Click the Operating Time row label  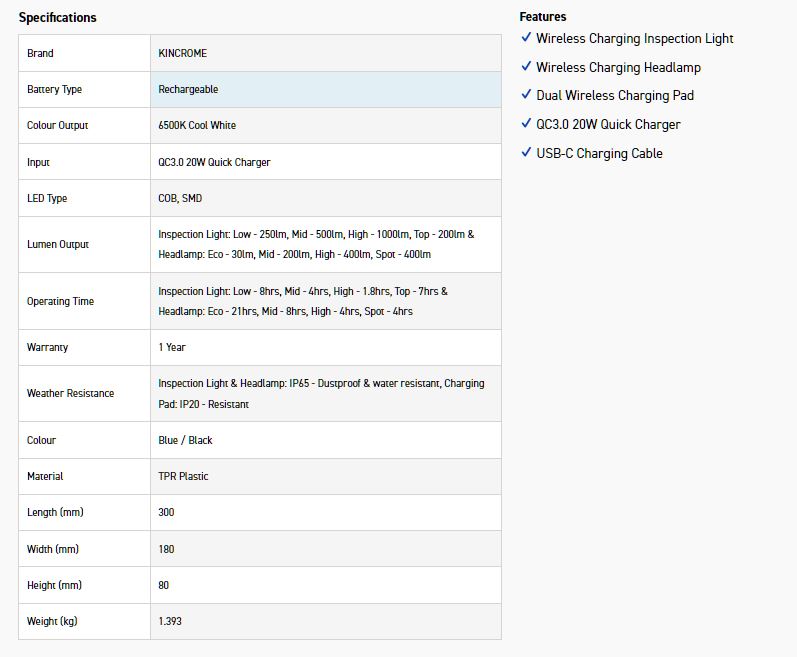pyautogui.click(x=60, y=301)
